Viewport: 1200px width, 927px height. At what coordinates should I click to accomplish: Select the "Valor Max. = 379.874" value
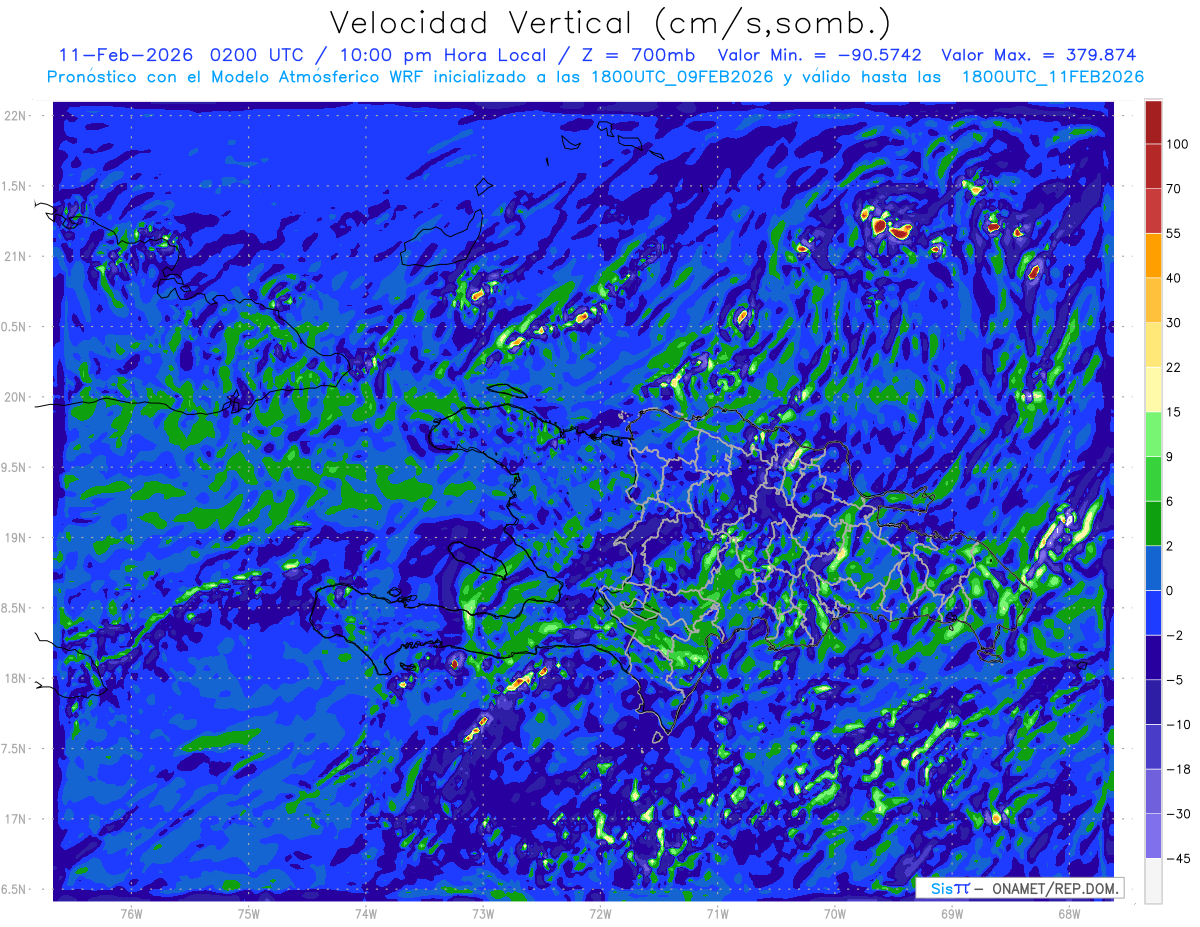(1038, 55)
